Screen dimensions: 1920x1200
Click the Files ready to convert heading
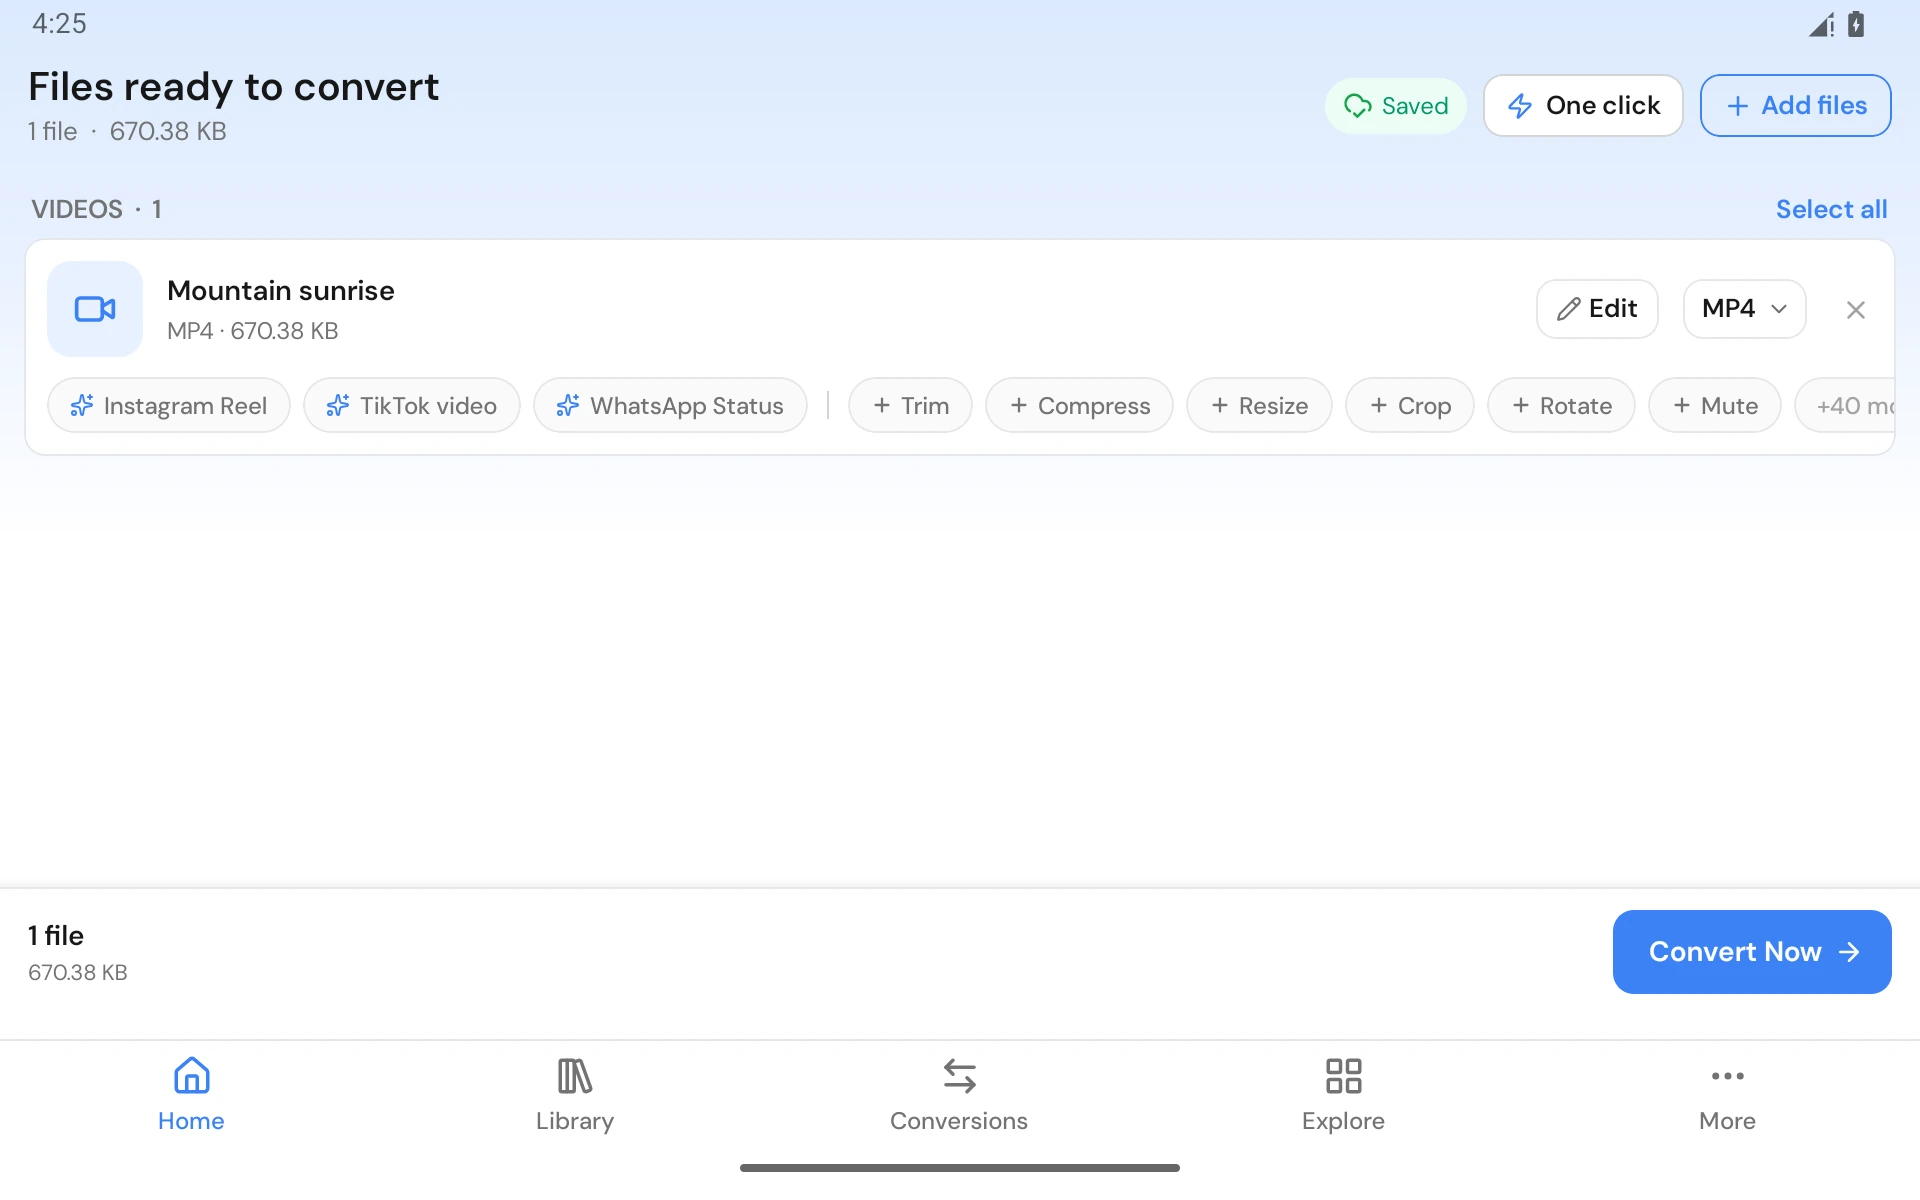(x=234, y=87)
